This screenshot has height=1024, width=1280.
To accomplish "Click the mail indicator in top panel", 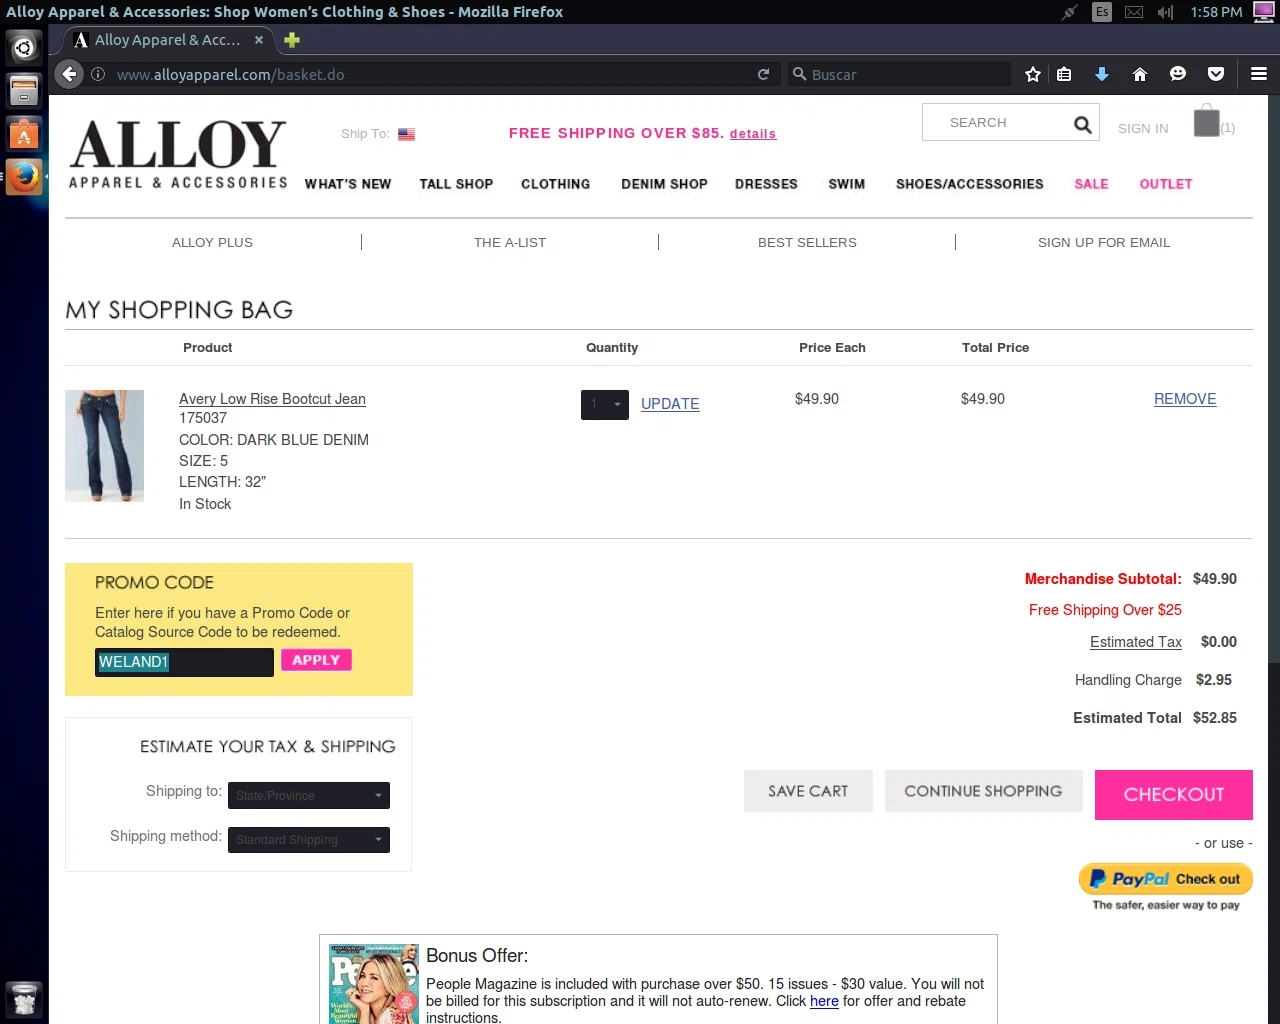I will click(x=1134, y=12).
